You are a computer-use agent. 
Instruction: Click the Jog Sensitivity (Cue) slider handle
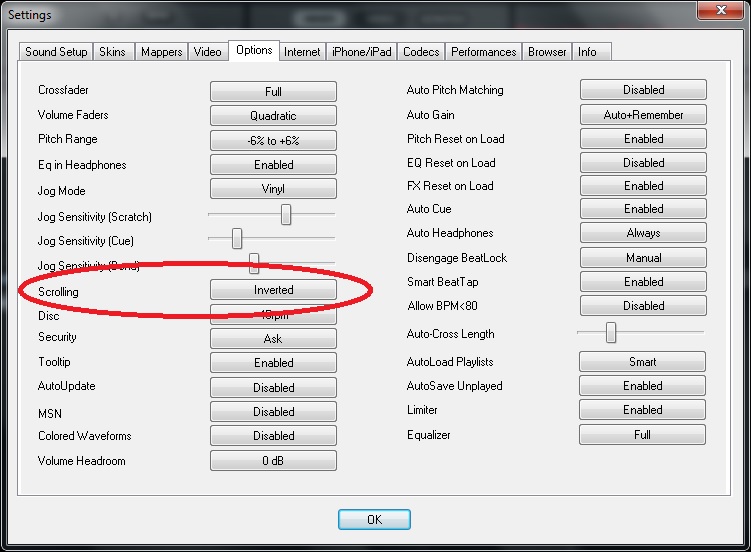237,239
